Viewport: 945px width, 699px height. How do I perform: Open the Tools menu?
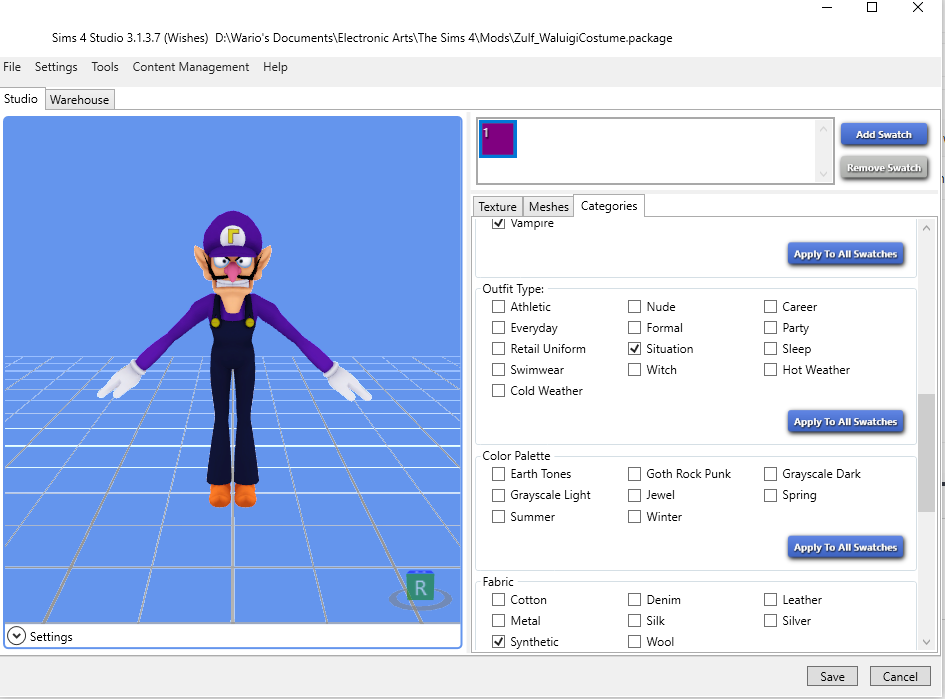point(105,67)
